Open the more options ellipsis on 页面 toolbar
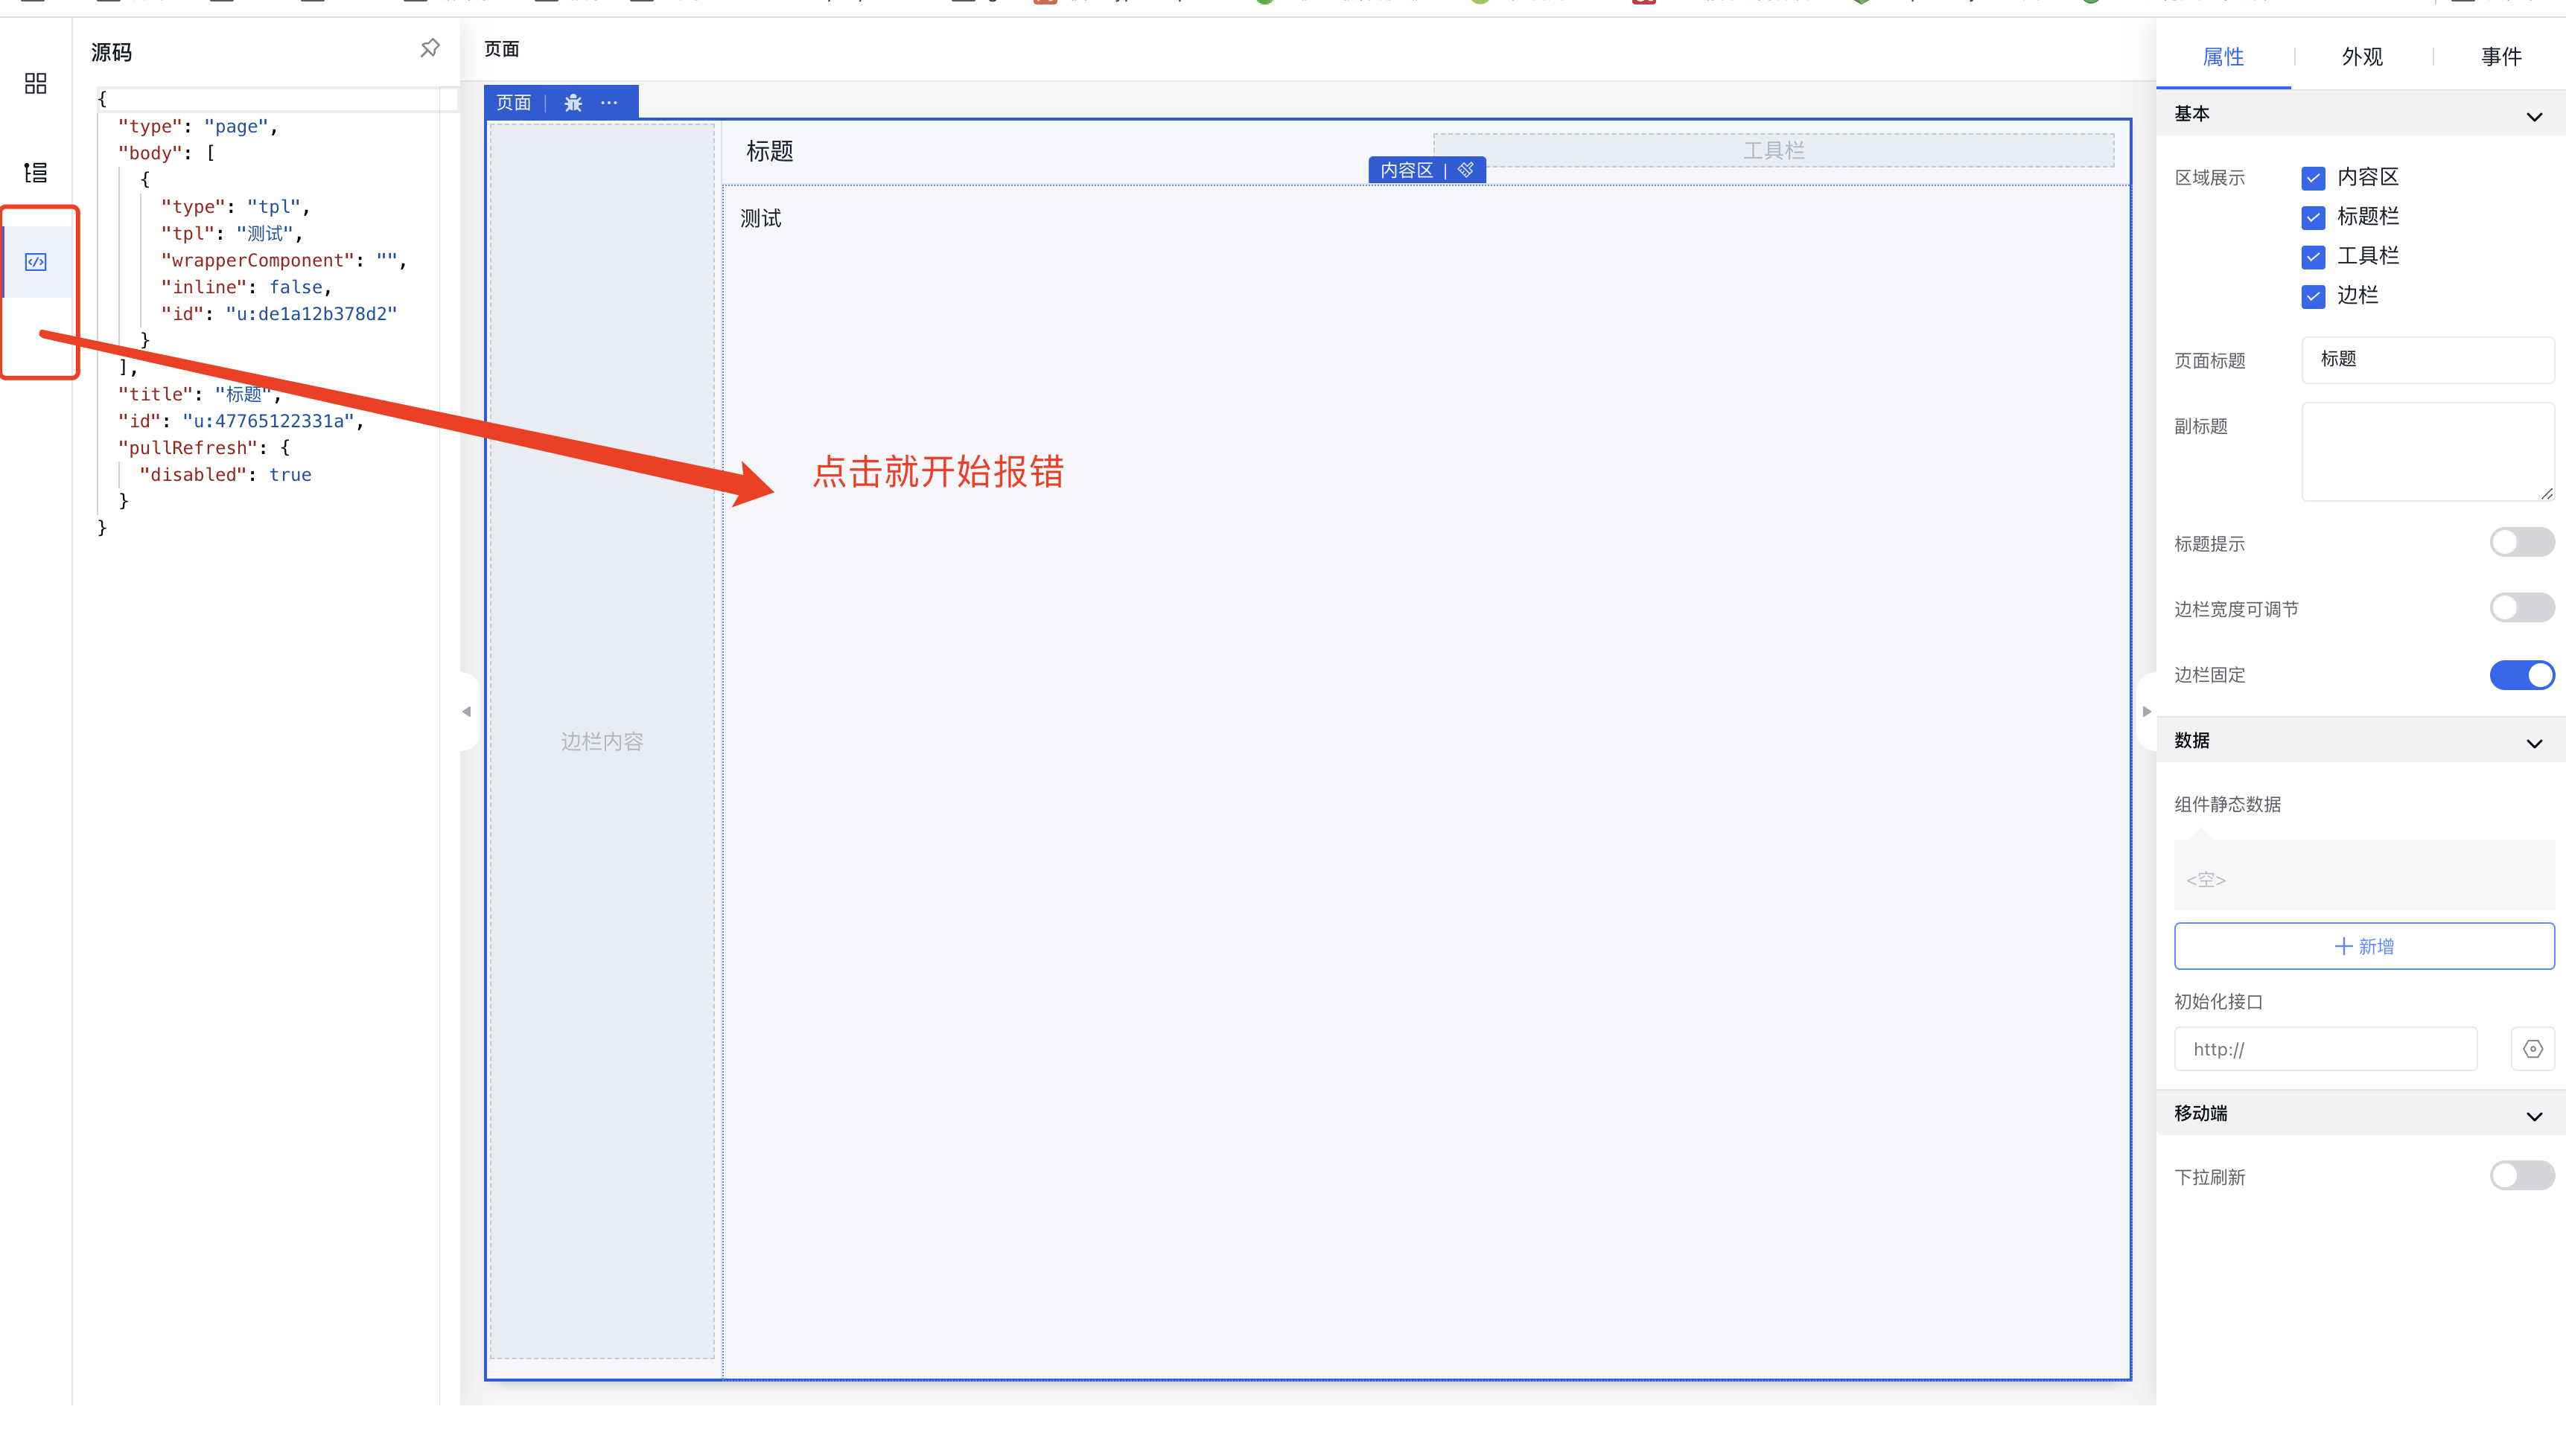Screen dimensions: 2566x1456 (x=609, y=102)
